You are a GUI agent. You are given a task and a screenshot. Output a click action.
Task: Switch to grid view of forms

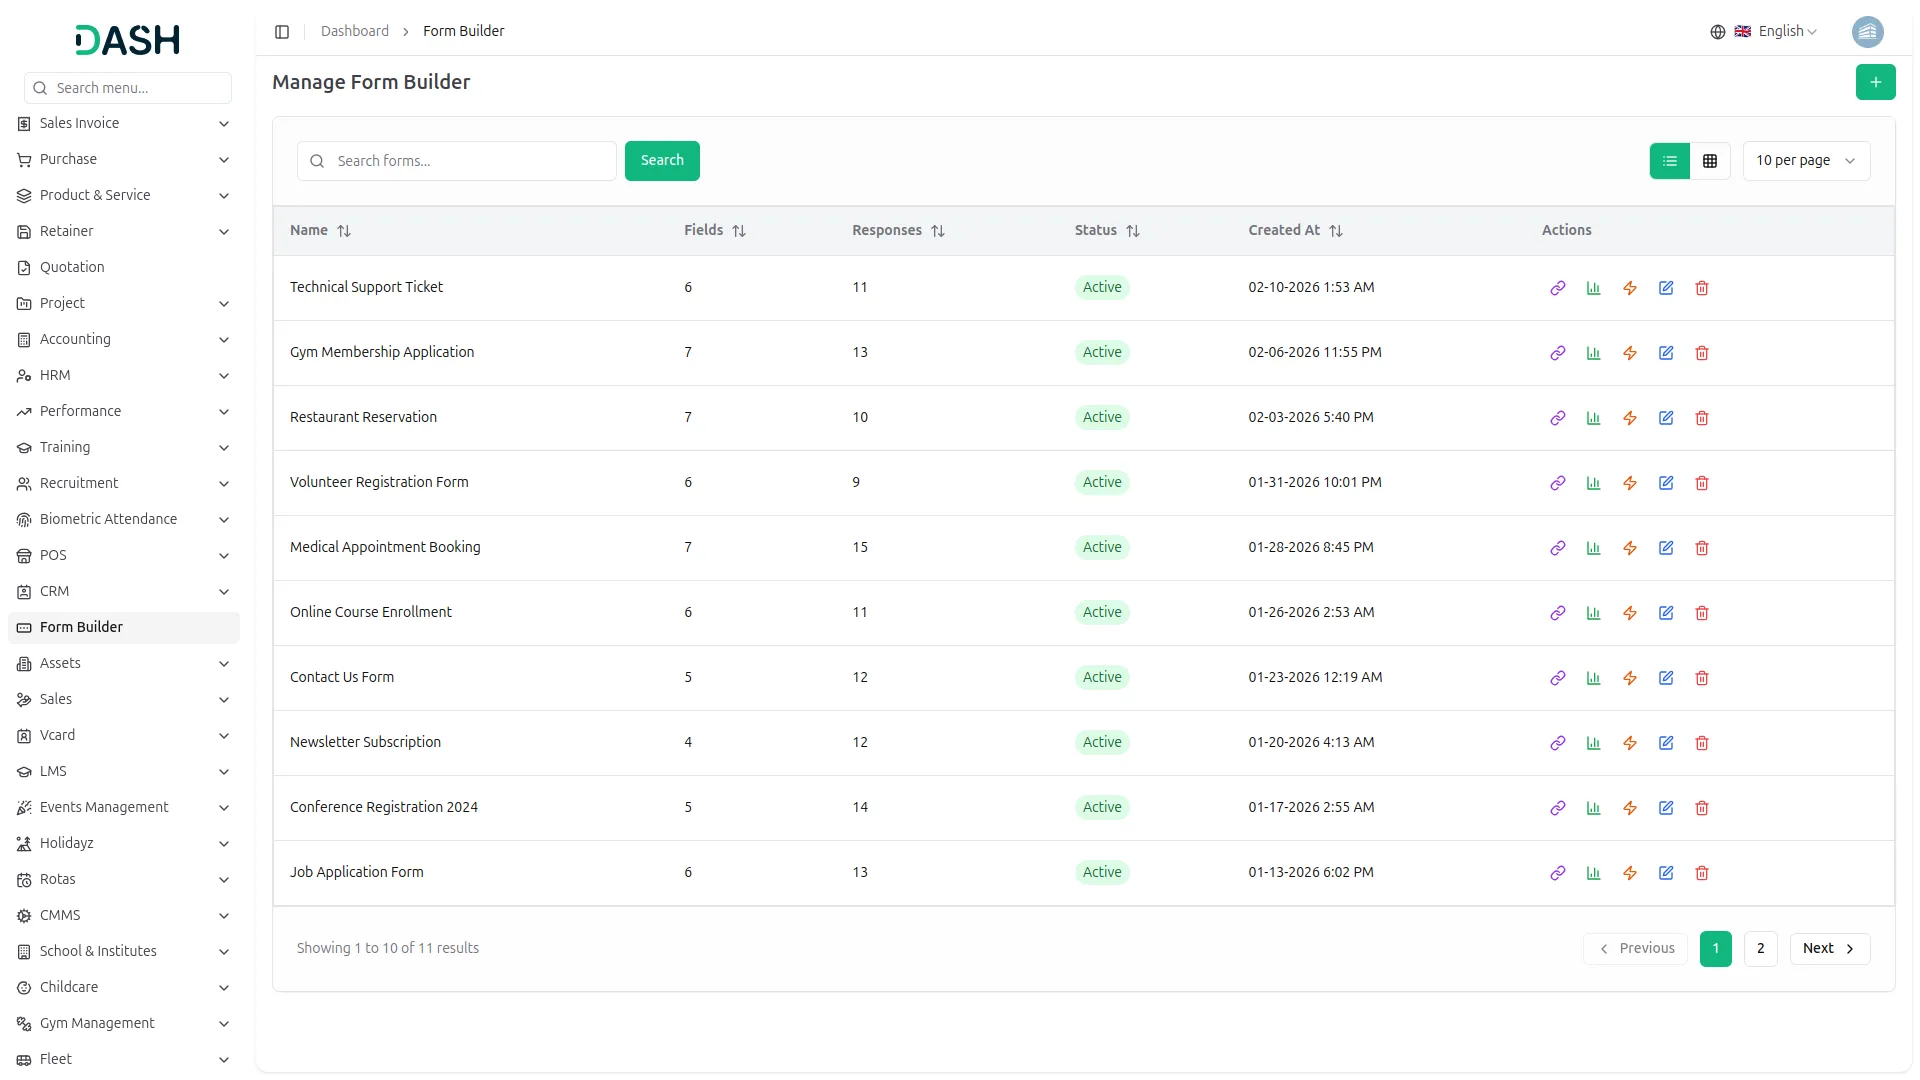(x=1710, y=160)
